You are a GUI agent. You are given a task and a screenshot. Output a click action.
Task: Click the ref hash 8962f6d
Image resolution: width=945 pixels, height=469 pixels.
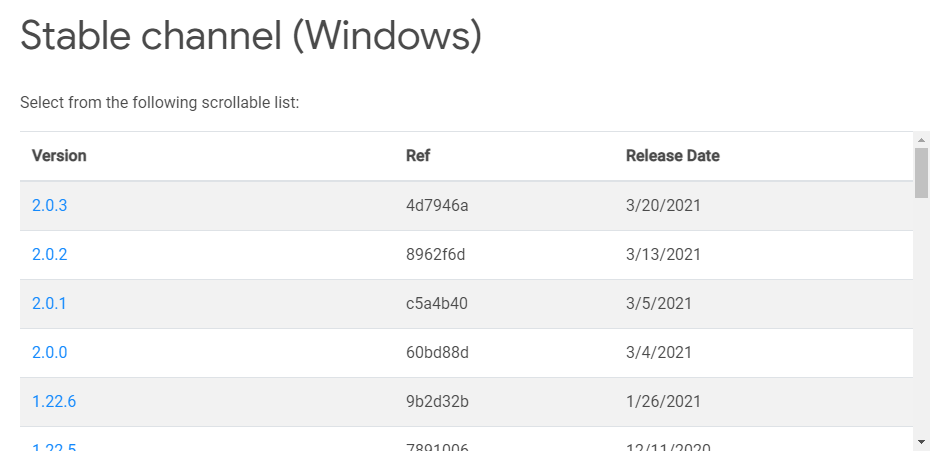point(436,254)
